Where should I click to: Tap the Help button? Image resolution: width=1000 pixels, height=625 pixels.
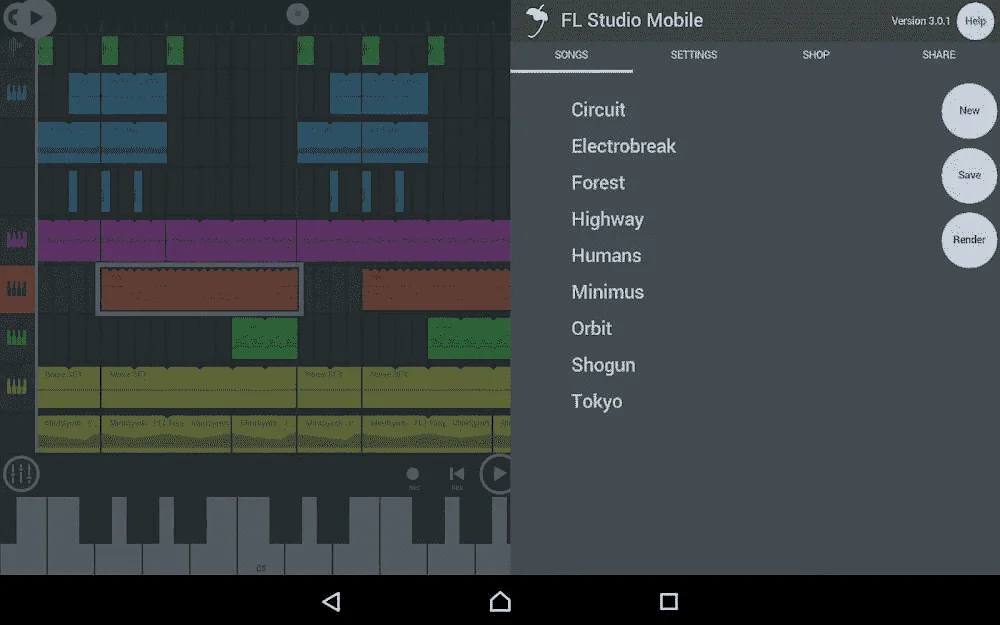pyautogui.click(x=975, y=21)
